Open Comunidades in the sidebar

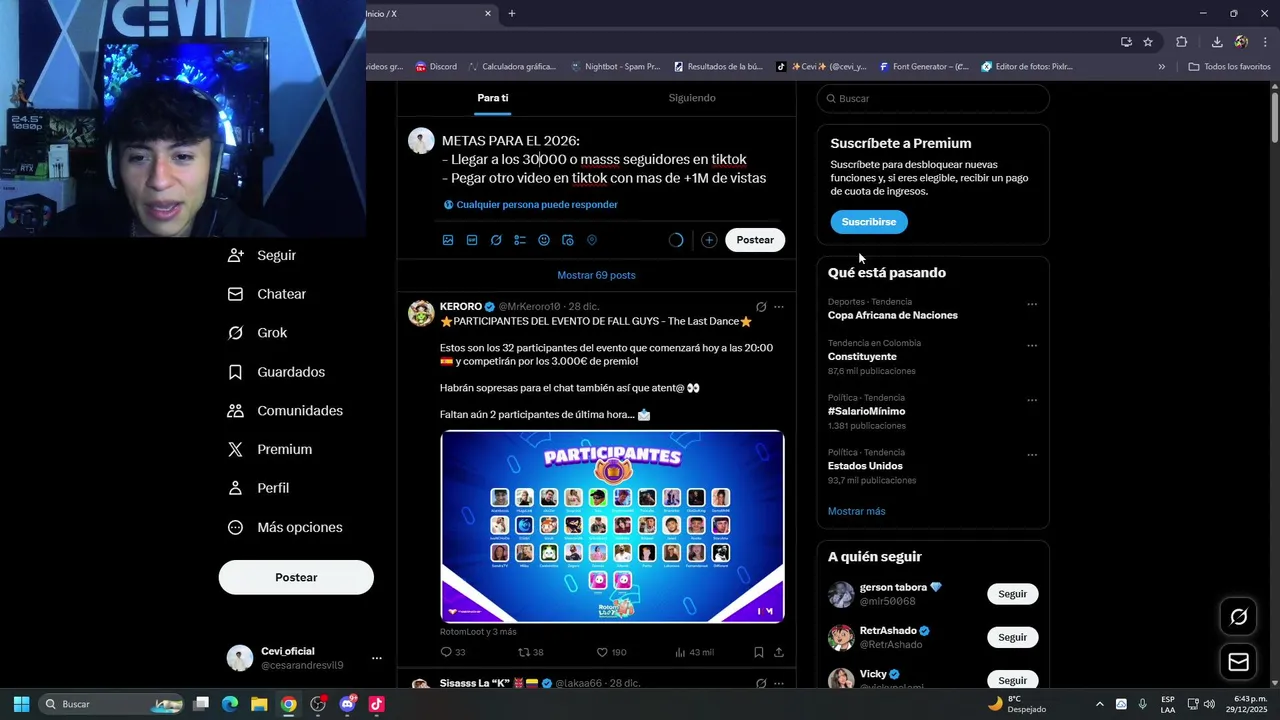(285, 411)
